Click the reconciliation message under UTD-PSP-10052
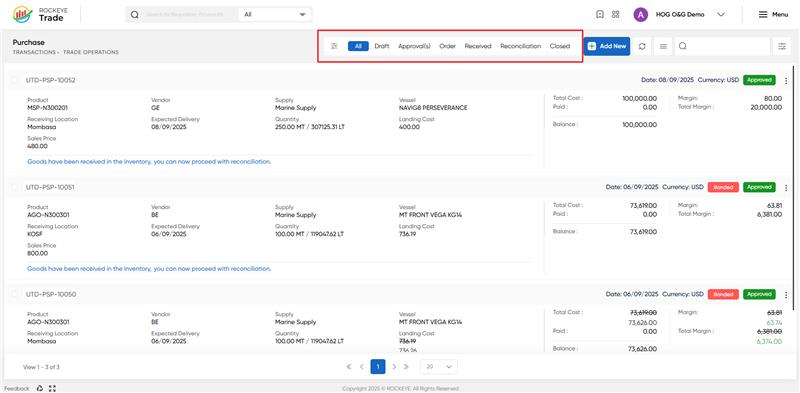Screen dimensions: 800x393 pos(149,162)
